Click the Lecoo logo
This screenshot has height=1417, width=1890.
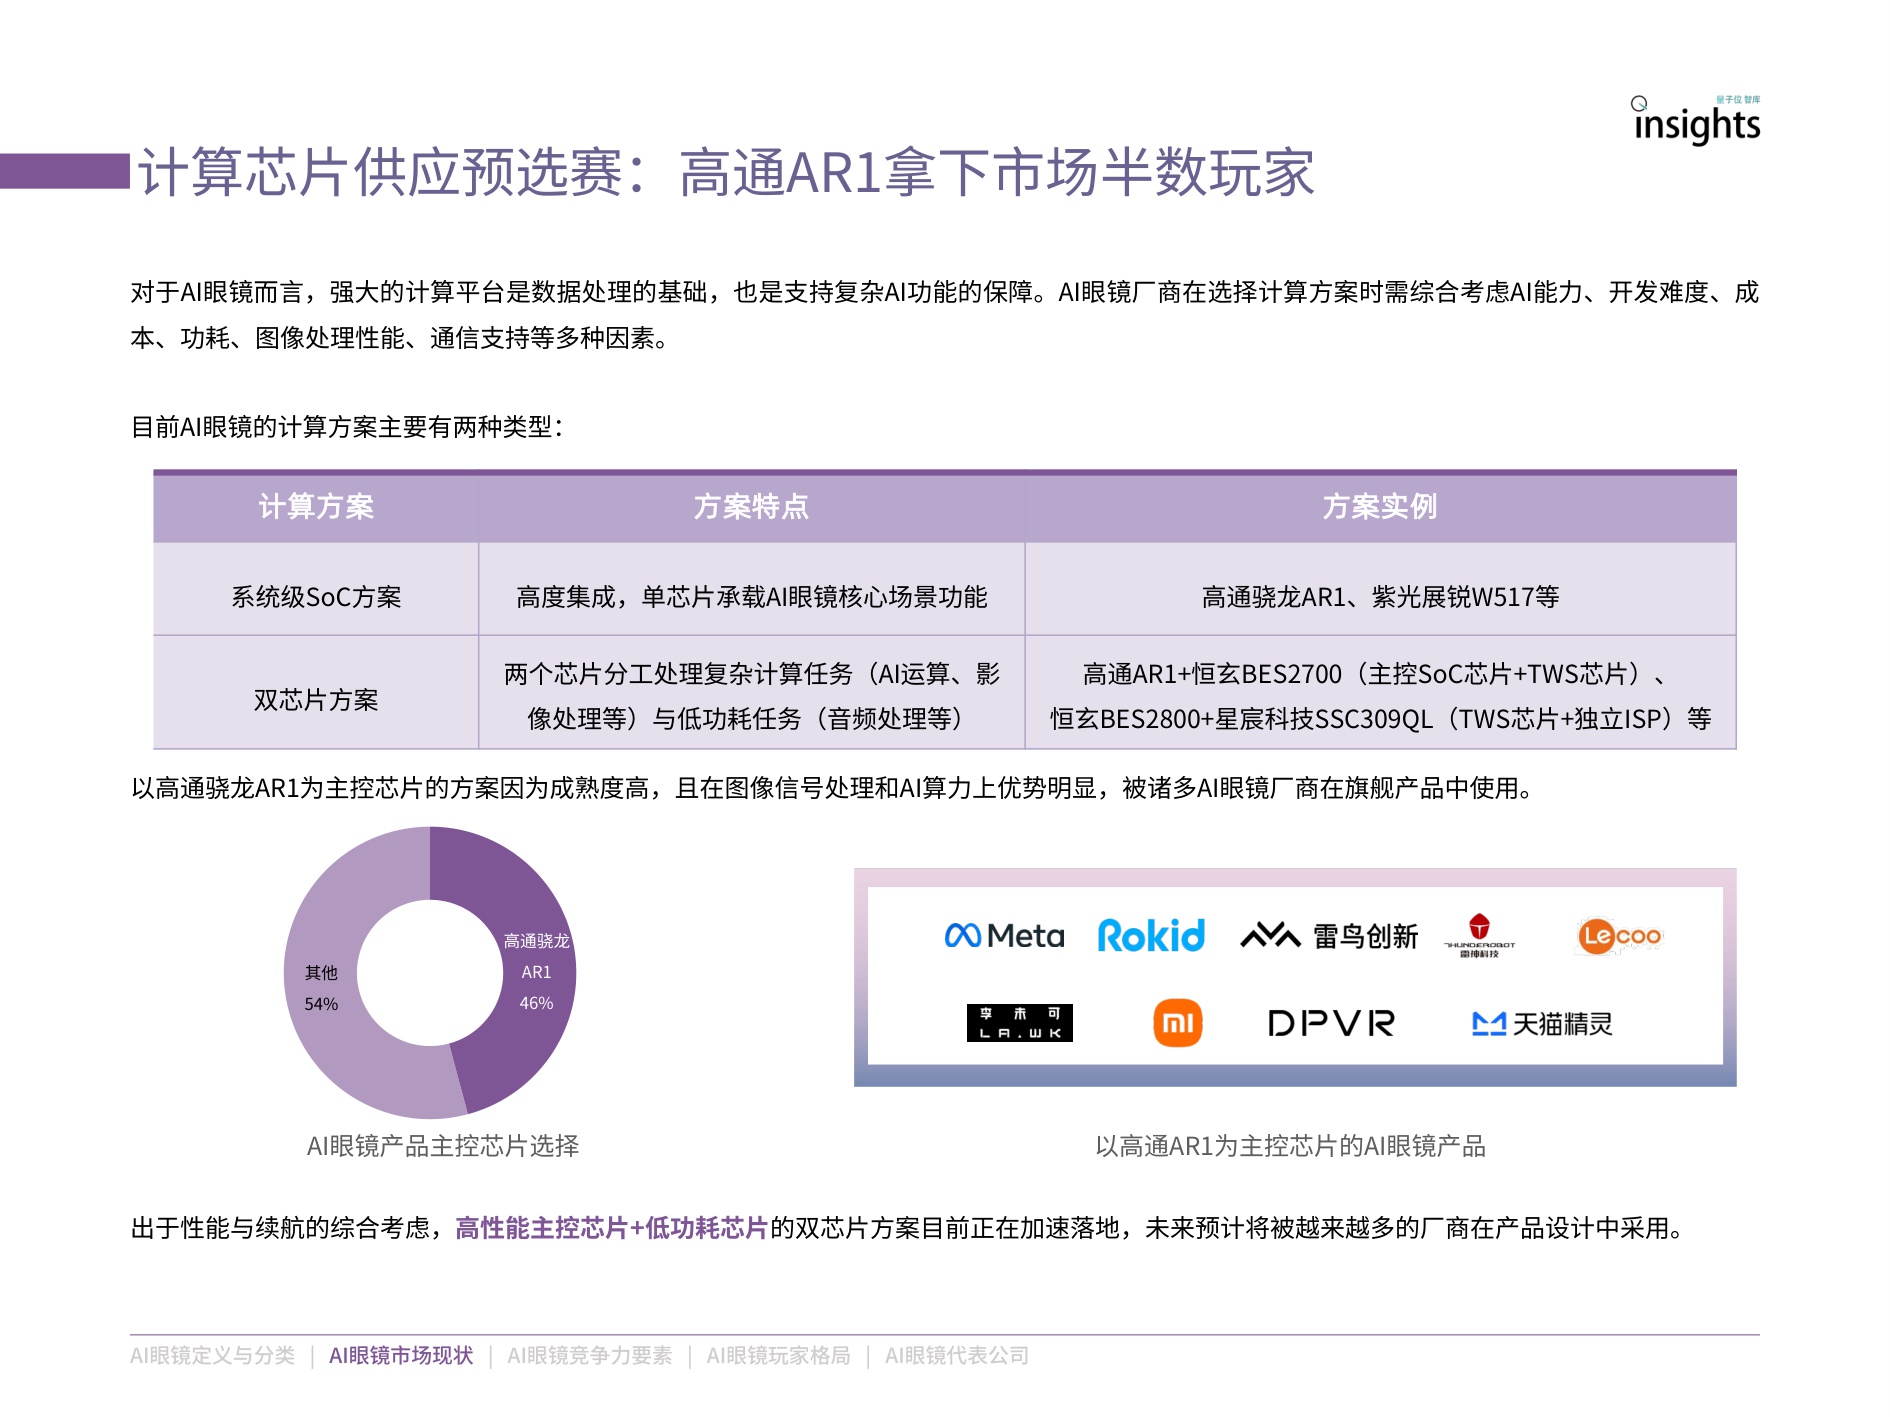click(1618, 934)
